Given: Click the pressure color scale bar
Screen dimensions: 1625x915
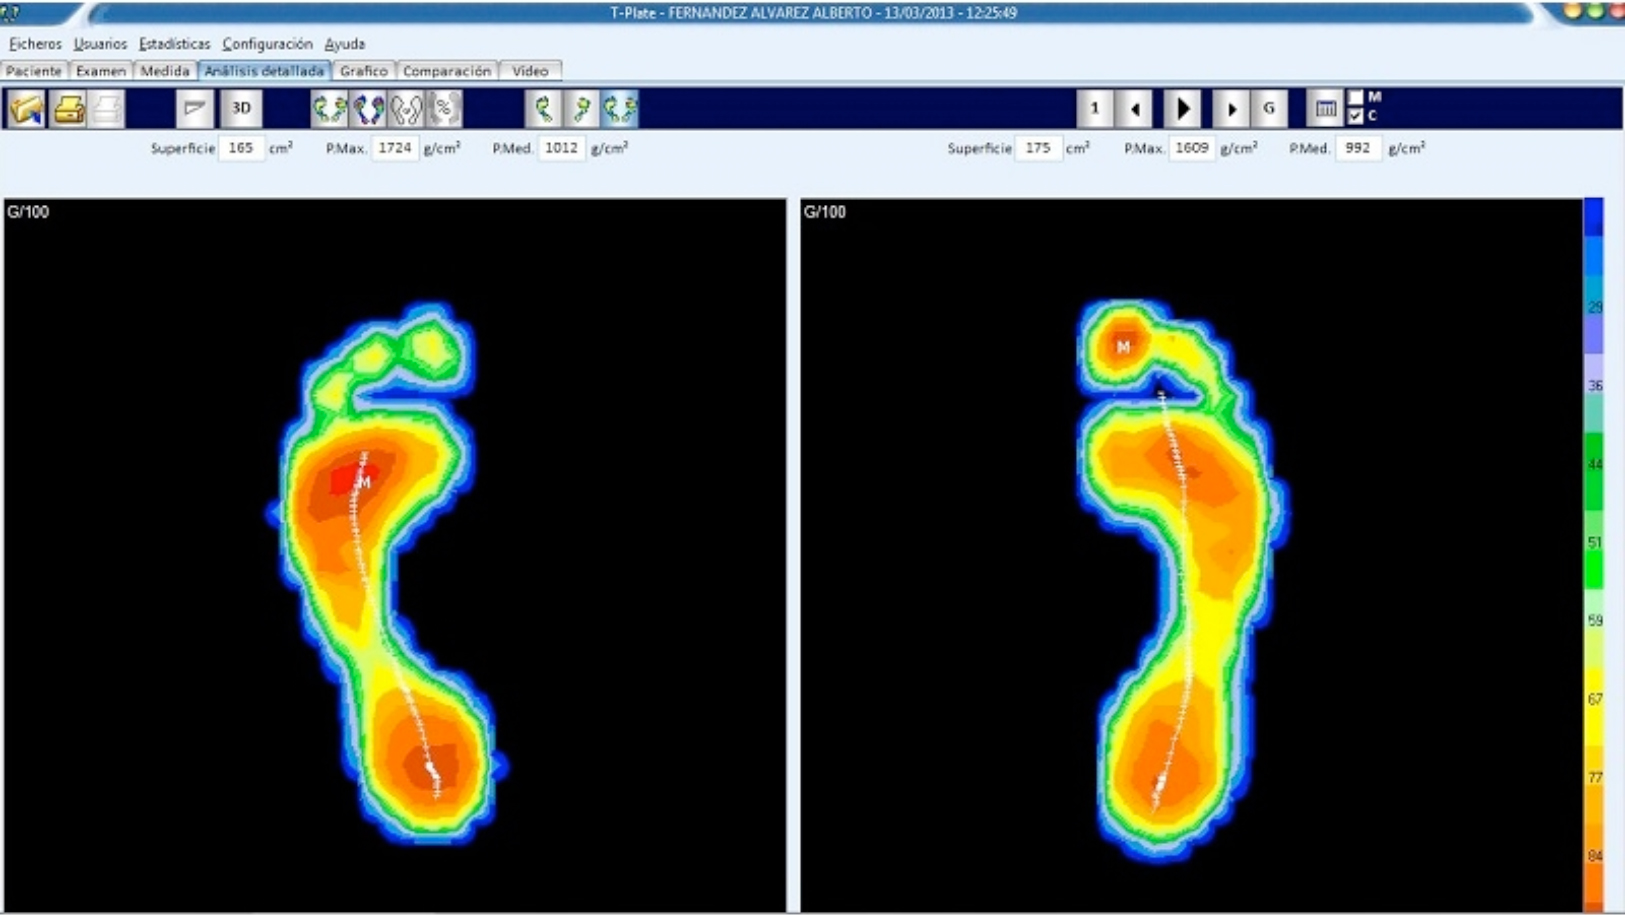Looking at the screenshot, I should (x=1593, y=550).
